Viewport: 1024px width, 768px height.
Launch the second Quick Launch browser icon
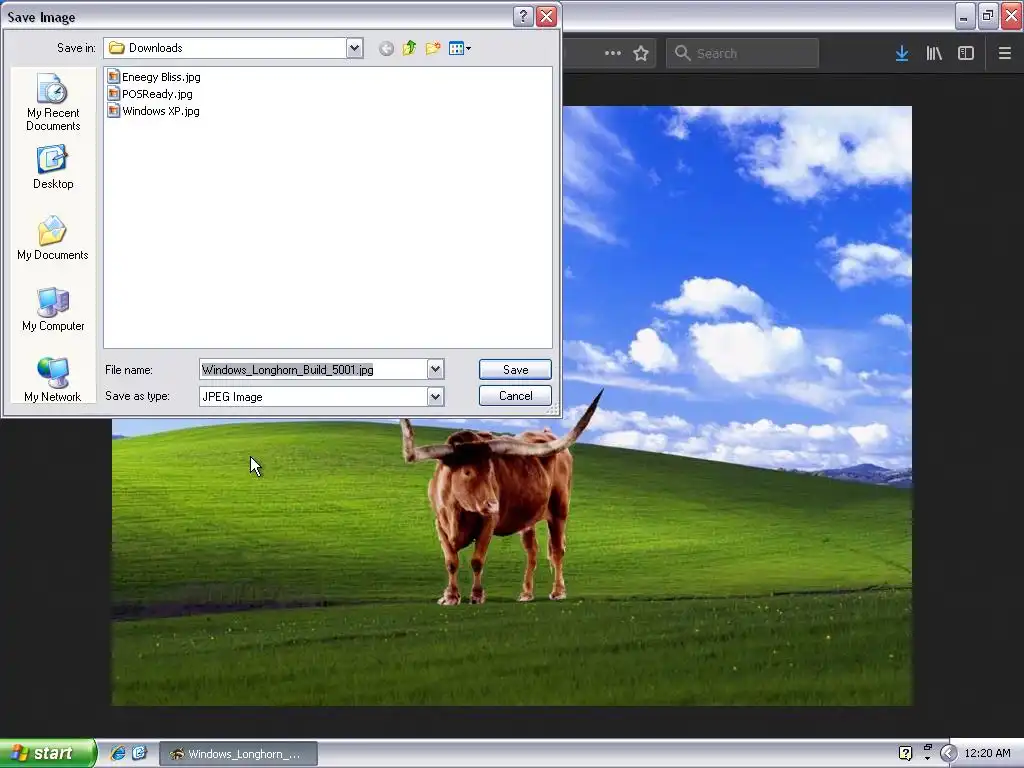click(139, 753)
